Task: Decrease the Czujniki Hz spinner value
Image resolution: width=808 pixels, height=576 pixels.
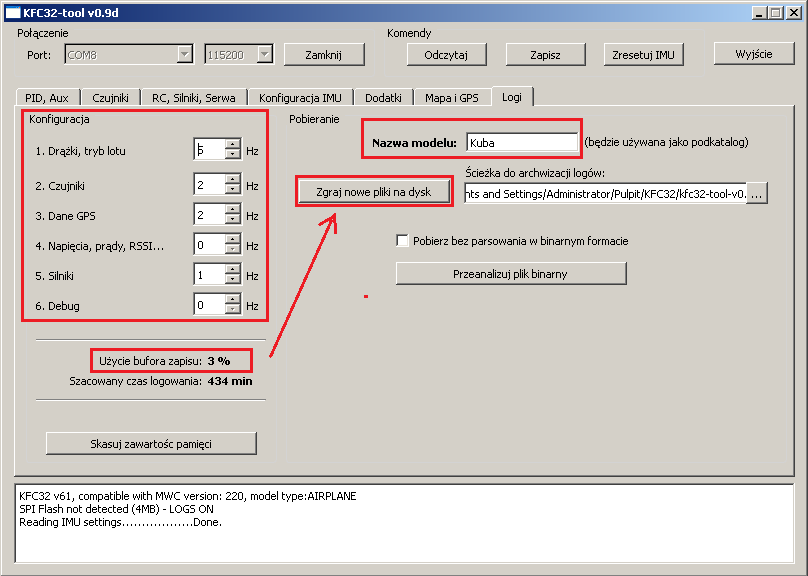Action: point(233,190)
